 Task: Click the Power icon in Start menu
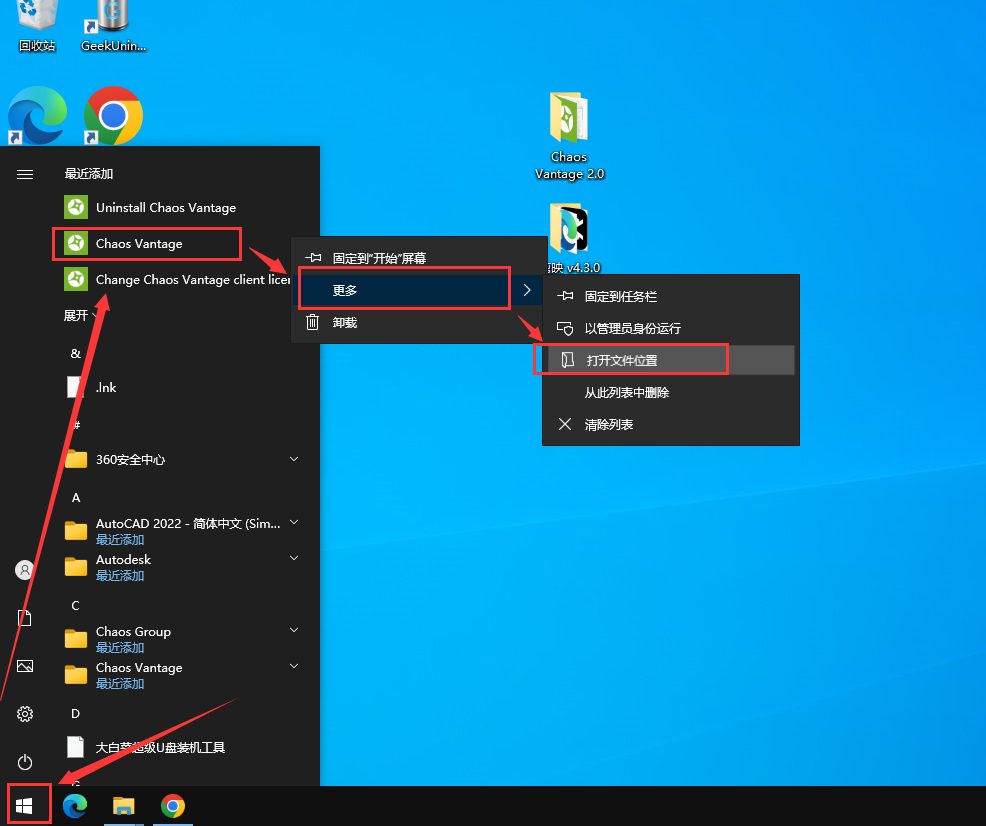click(x=25, y=762)
